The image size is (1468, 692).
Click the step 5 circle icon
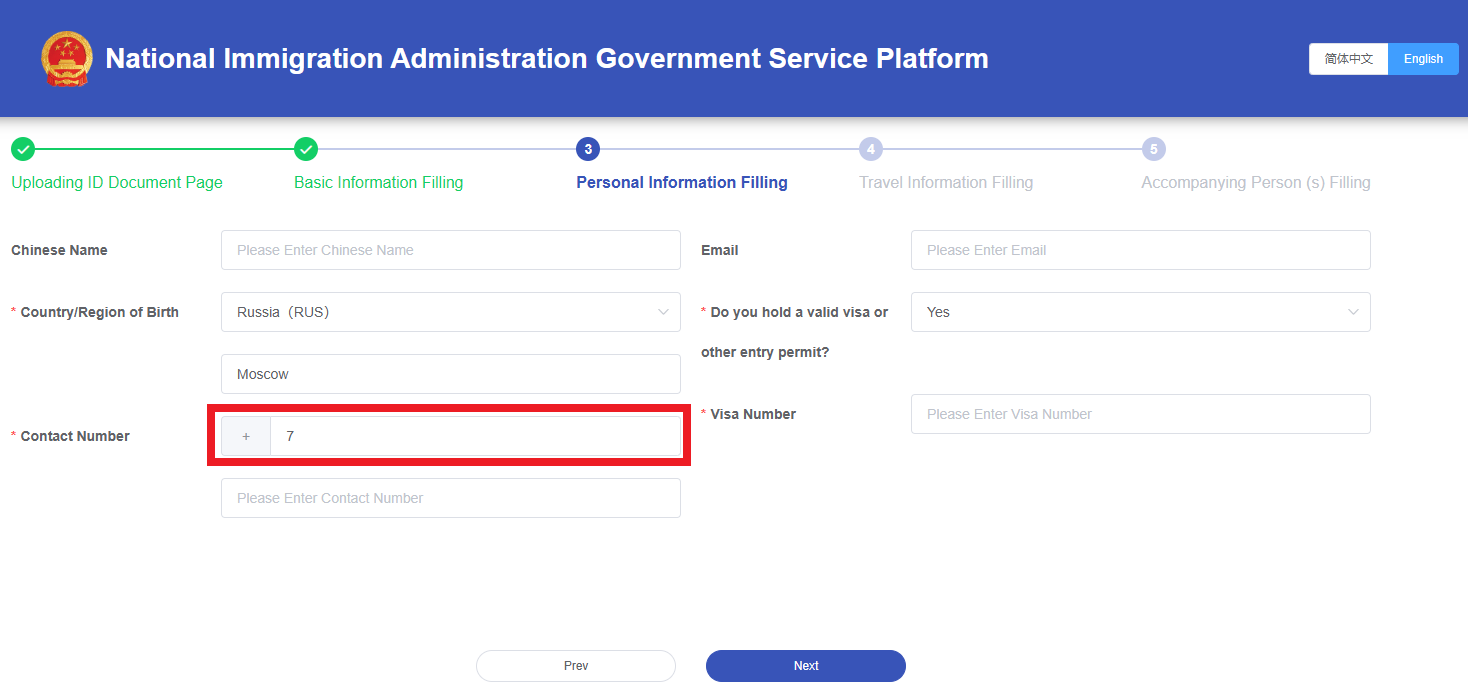point(1154,150)
